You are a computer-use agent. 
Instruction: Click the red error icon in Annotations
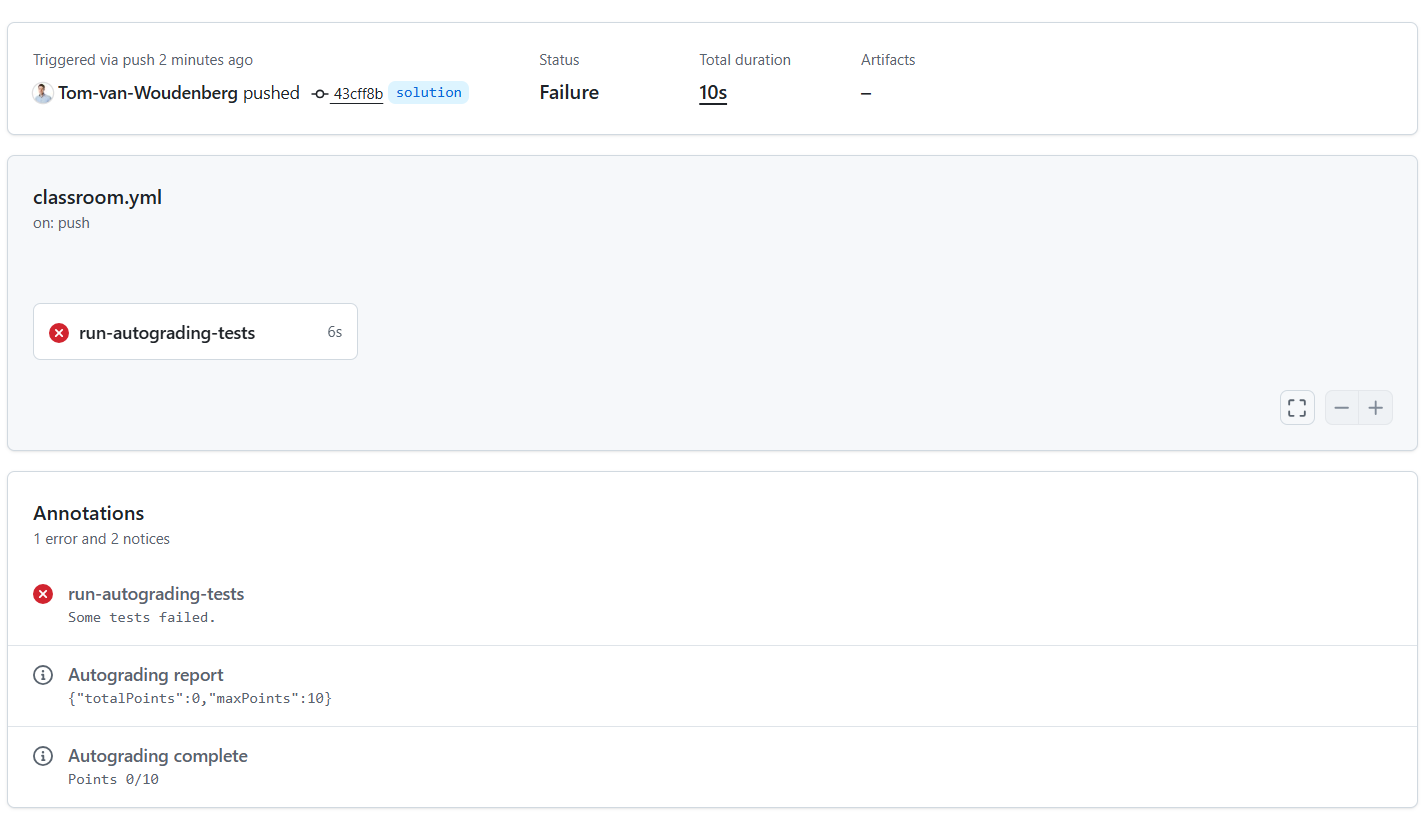tap(43, 594)
